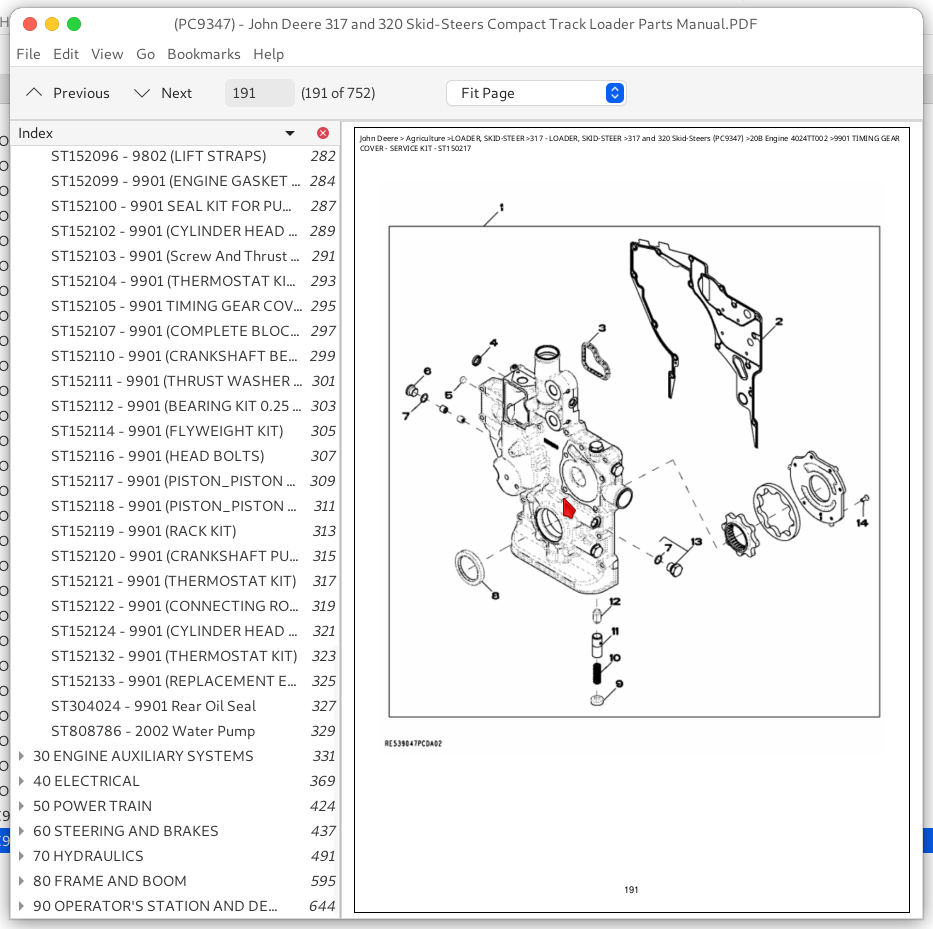Open the Fit Page zoom dropdown
The image size is (933, 929).
tap(536, 93)
